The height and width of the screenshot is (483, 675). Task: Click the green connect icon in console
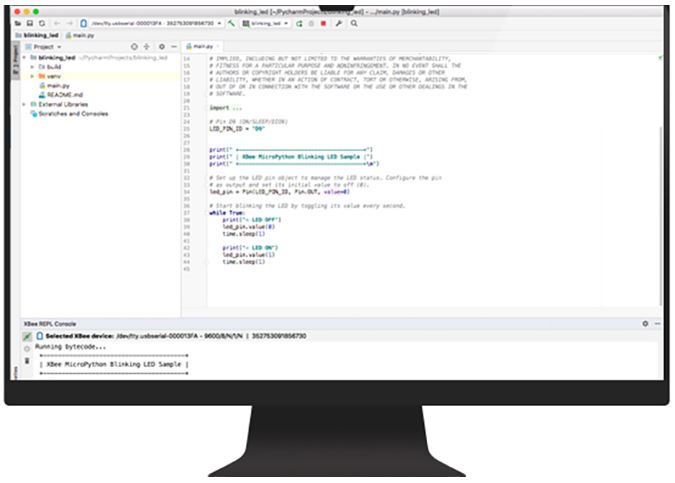[27, 336]
